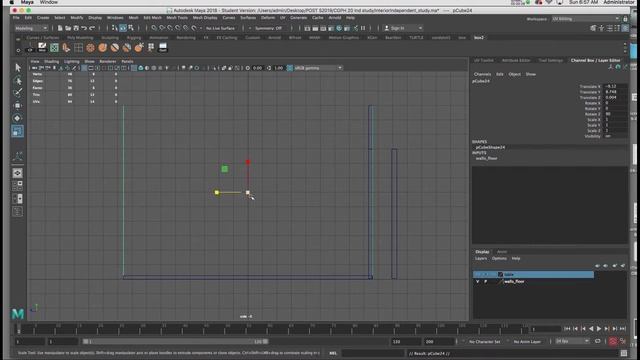This screenshot has width=640, height=360.
Task: Switch to Anim layer tab
Action: click(502, 252)
